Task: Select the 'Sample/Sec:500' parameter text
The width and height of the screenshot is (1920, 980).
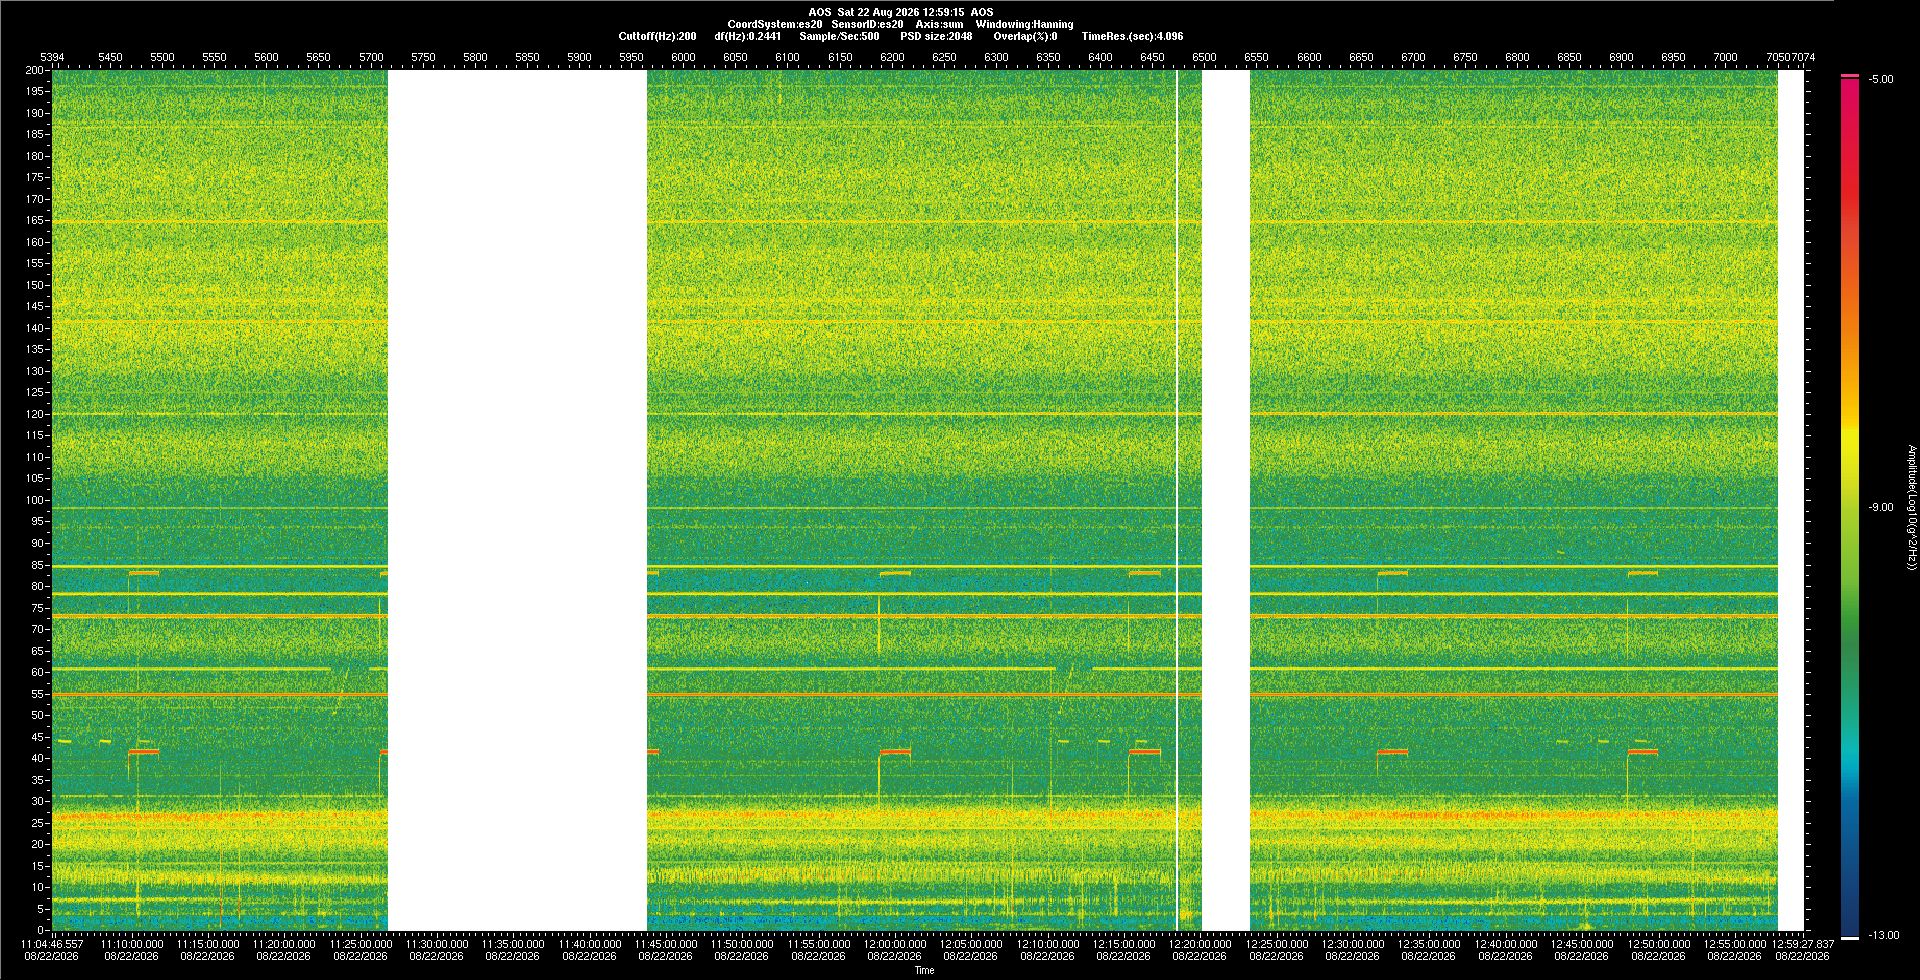Action: pos(839,36)
